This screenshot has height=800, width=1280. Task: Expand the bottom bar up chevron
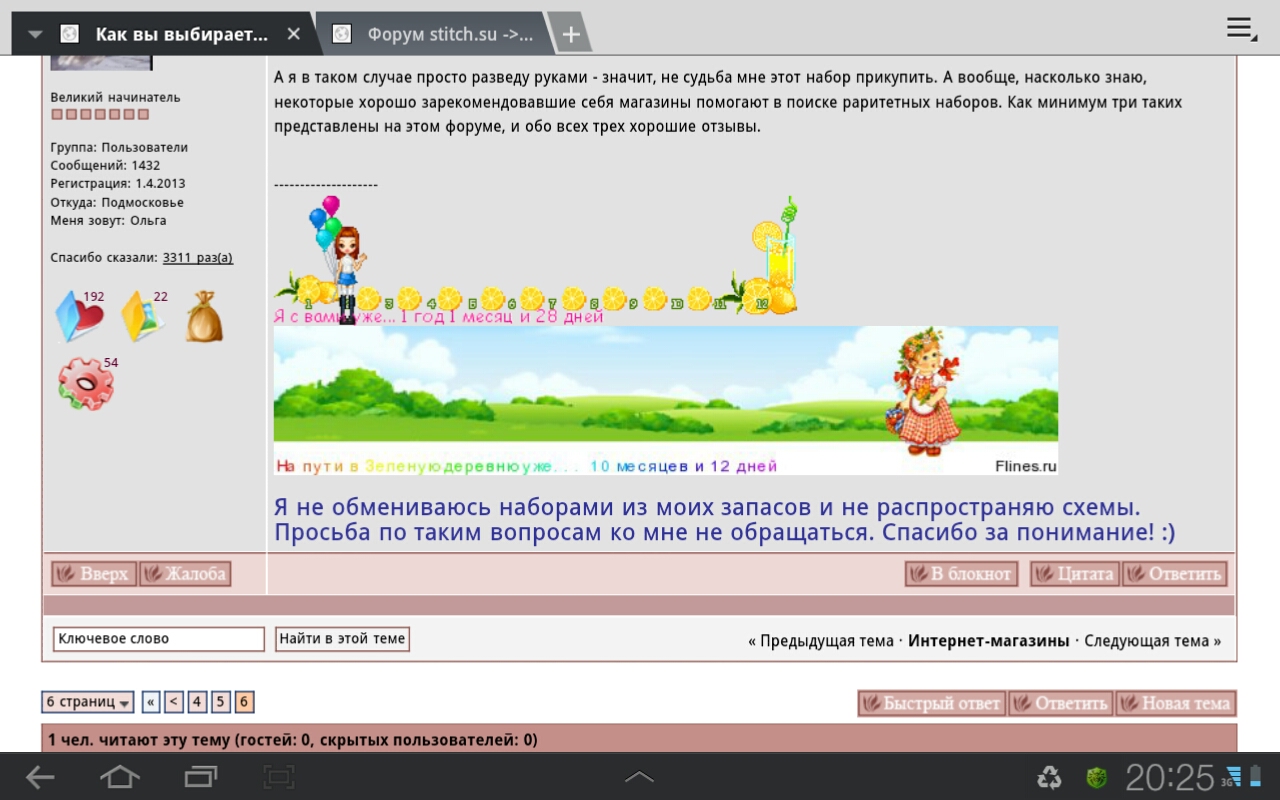point(639,777)
